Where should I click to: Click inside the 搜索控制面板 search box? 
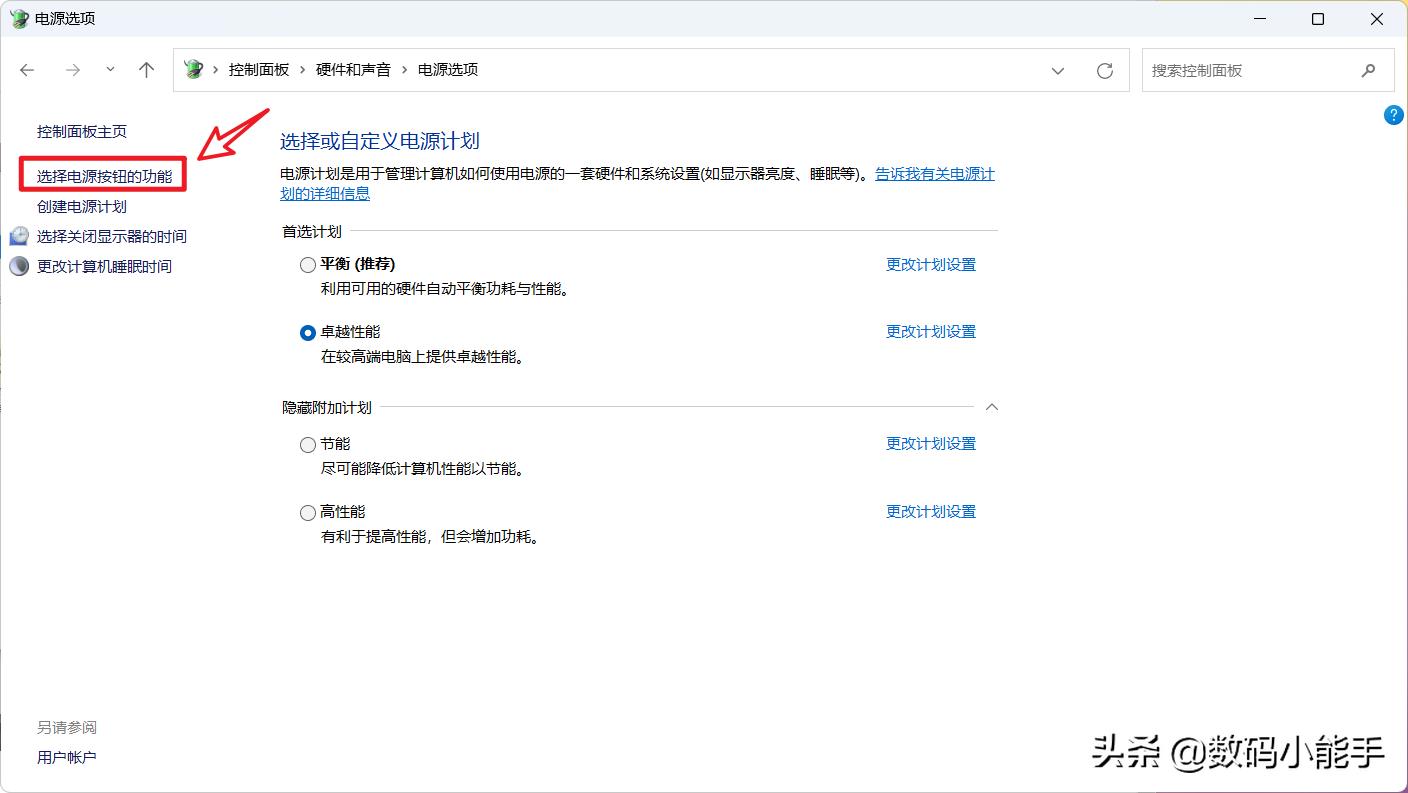pyautogui.click(x=1250, y=70)
